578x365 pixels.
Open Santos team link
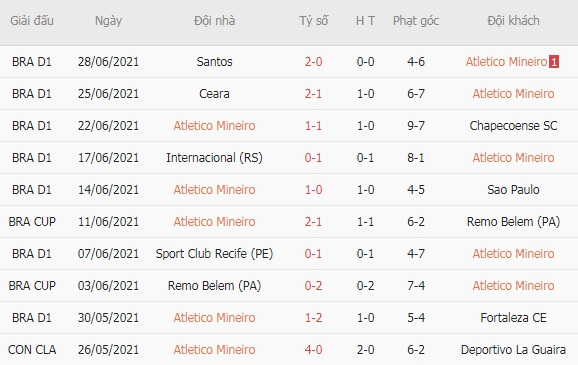coord(215,62)
